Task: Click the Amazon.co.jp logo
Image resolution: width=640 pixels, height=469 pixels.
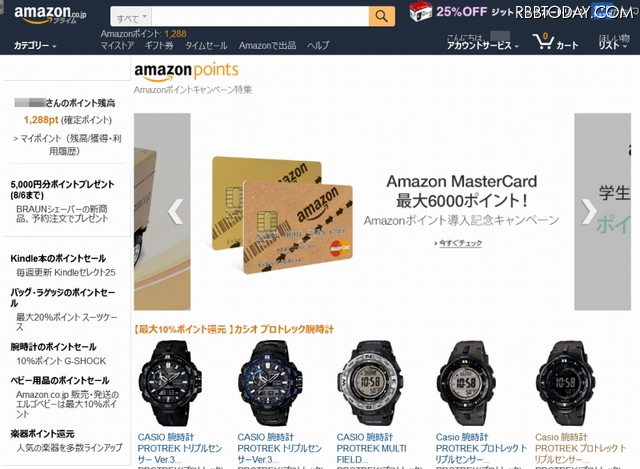Action: coord(50,14)
